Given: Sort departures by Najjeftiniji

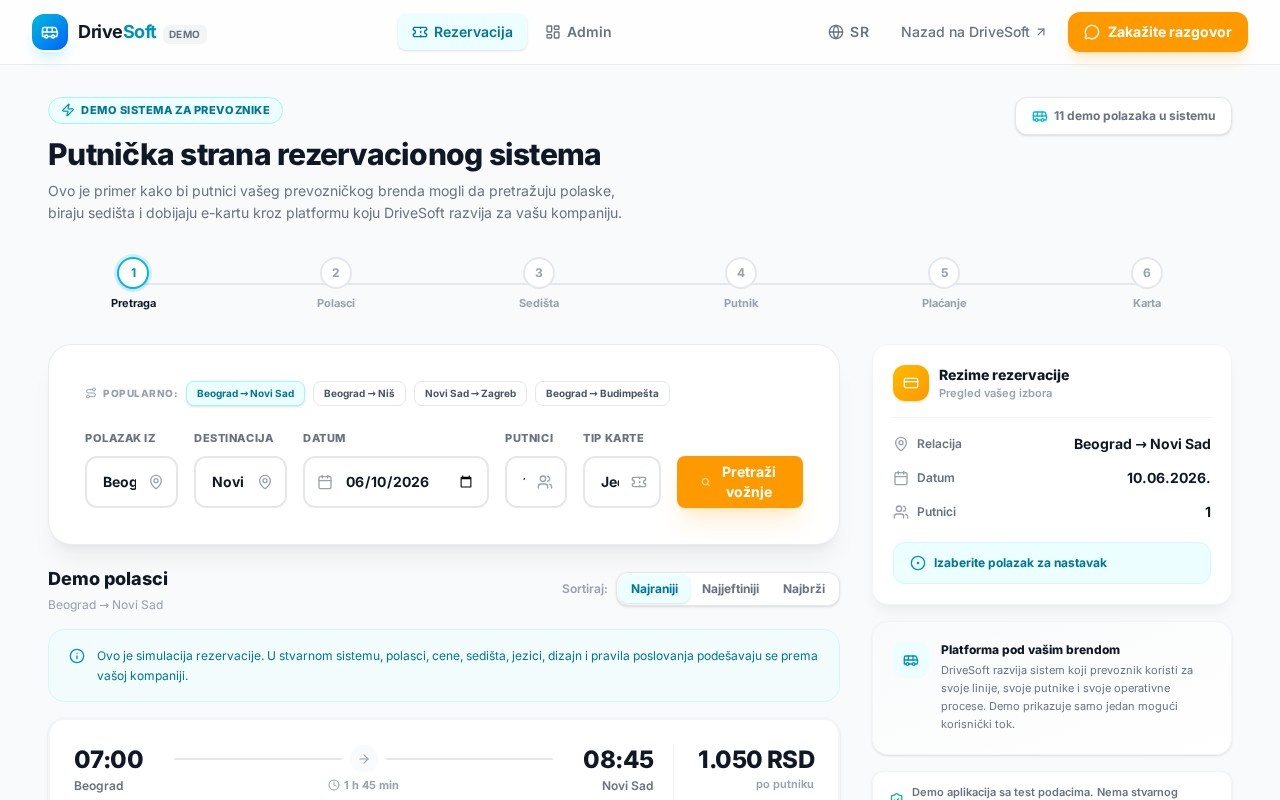Looking at the screenshot, I should click(730, 589).
